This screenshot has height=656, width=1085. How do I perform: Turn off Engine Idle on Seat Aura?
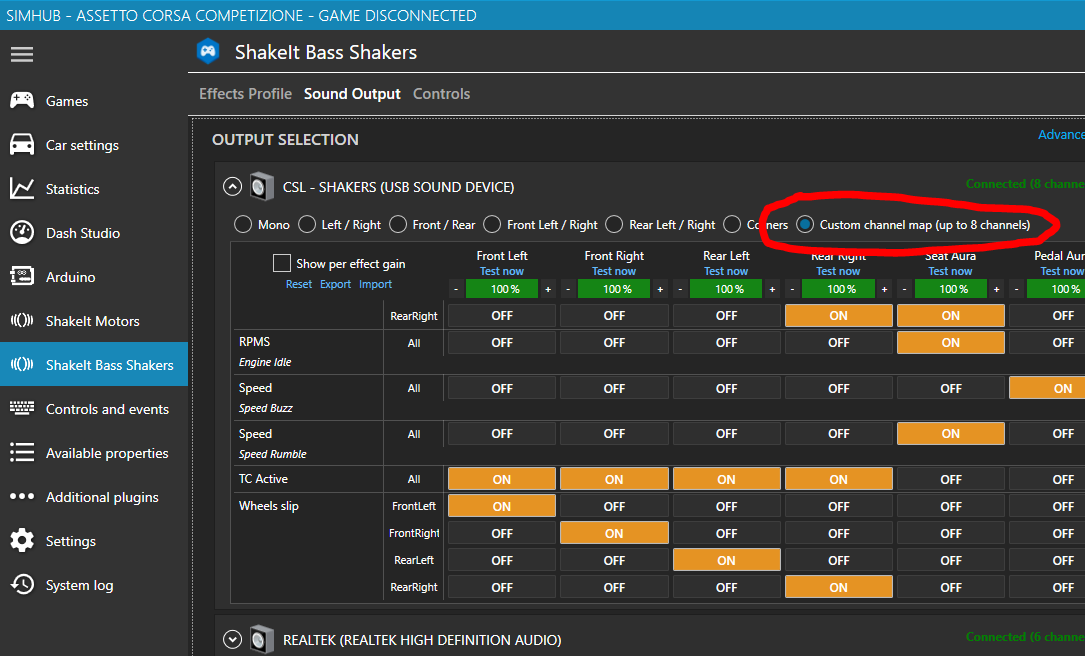(951, 343)
